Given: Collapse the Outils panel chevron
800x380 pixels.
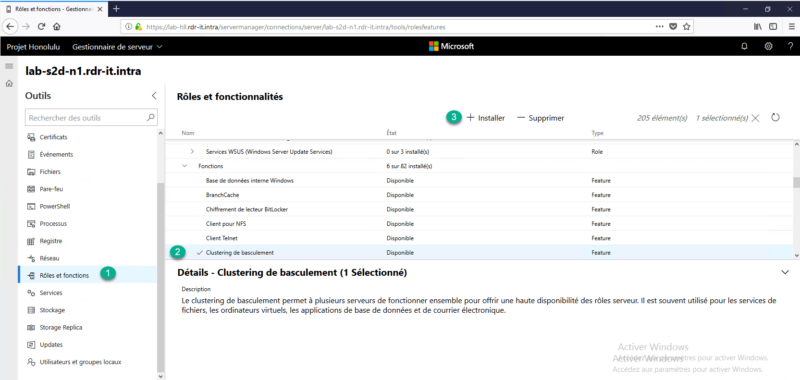Looking at the screenshot, I should click(154, 96).
